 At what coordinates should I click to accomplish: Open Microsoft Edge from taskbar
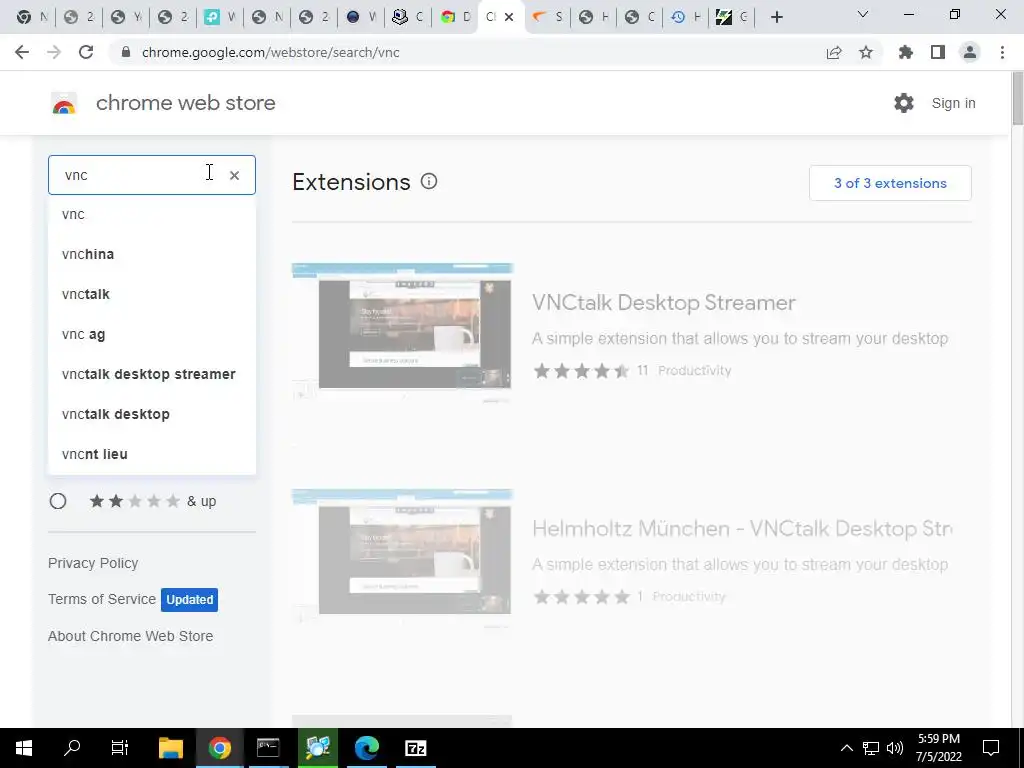pos(366,748)
